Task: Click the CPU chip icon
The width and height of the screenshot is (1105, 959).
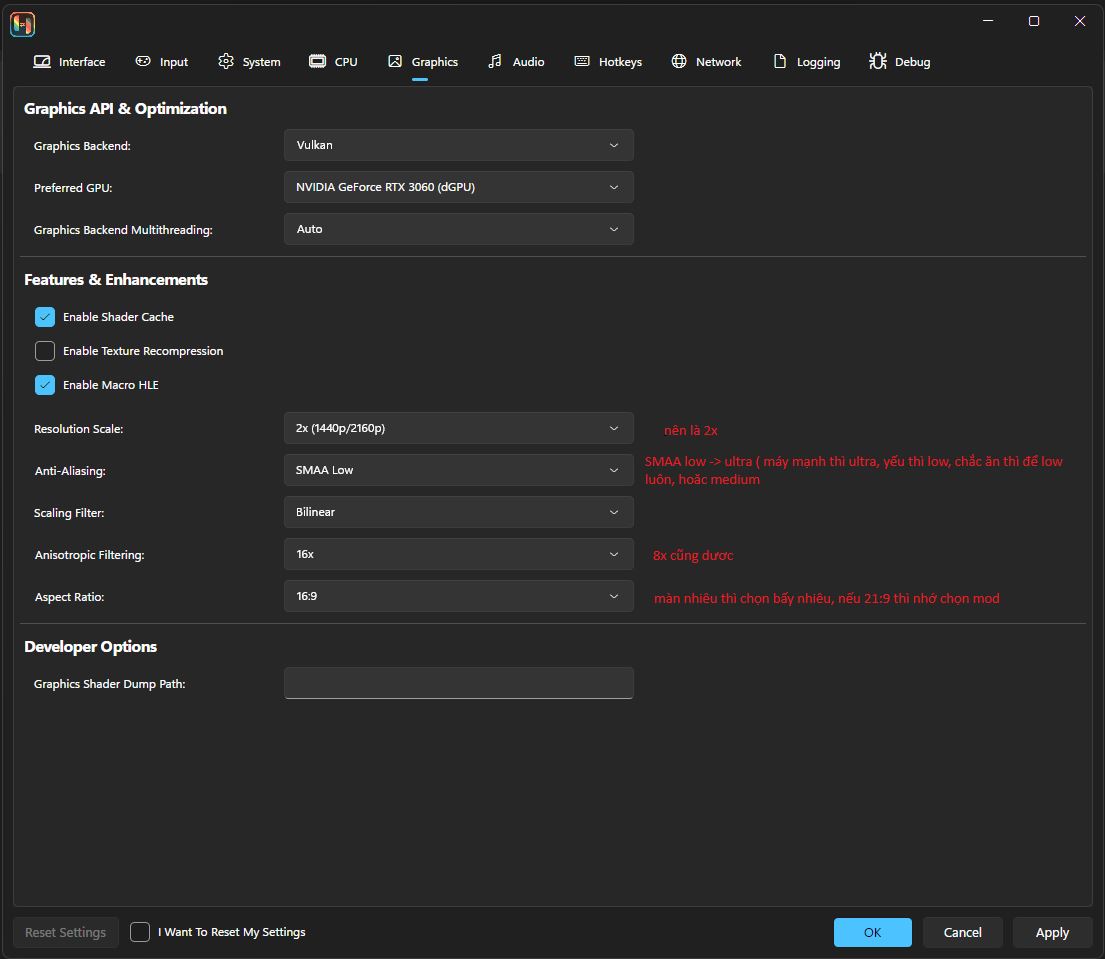Action: click(318, 62)
